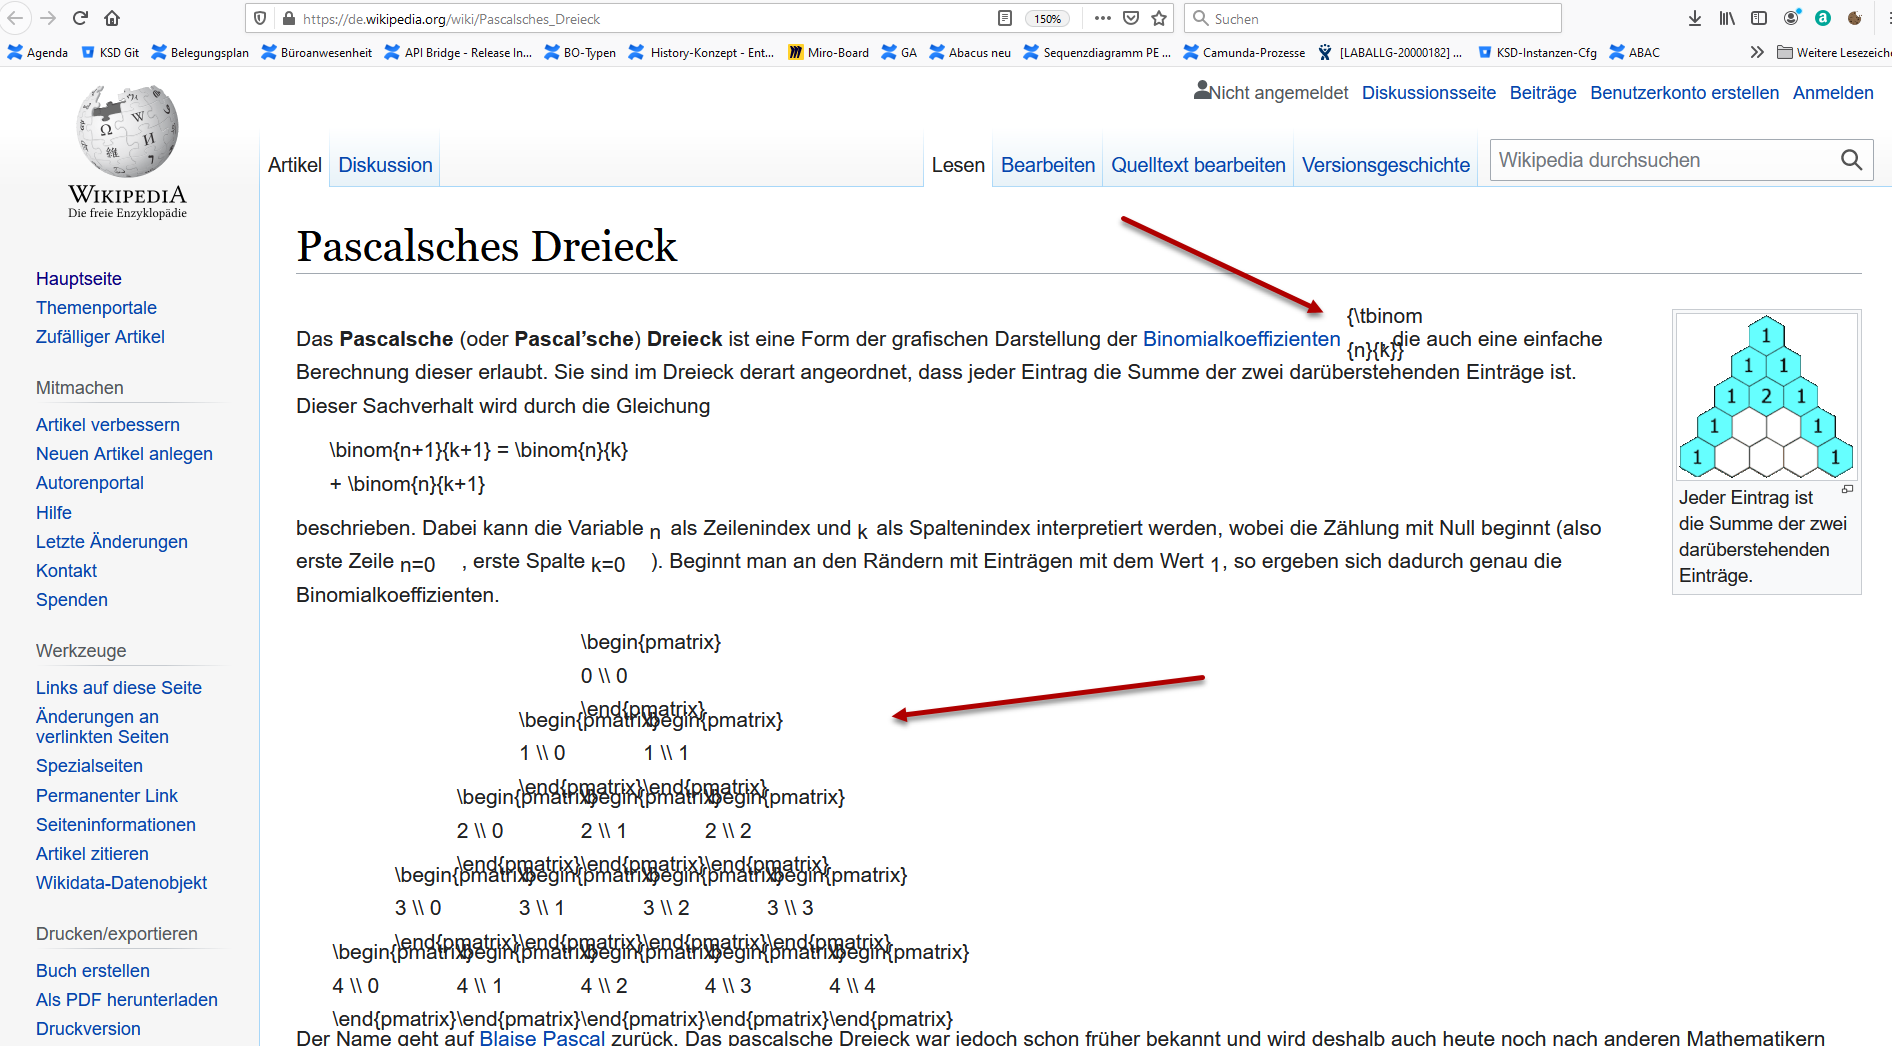Screen dimensions: 1892x1046
Task: Reset the 150% zoom level badge
Action: (1047, 19)
